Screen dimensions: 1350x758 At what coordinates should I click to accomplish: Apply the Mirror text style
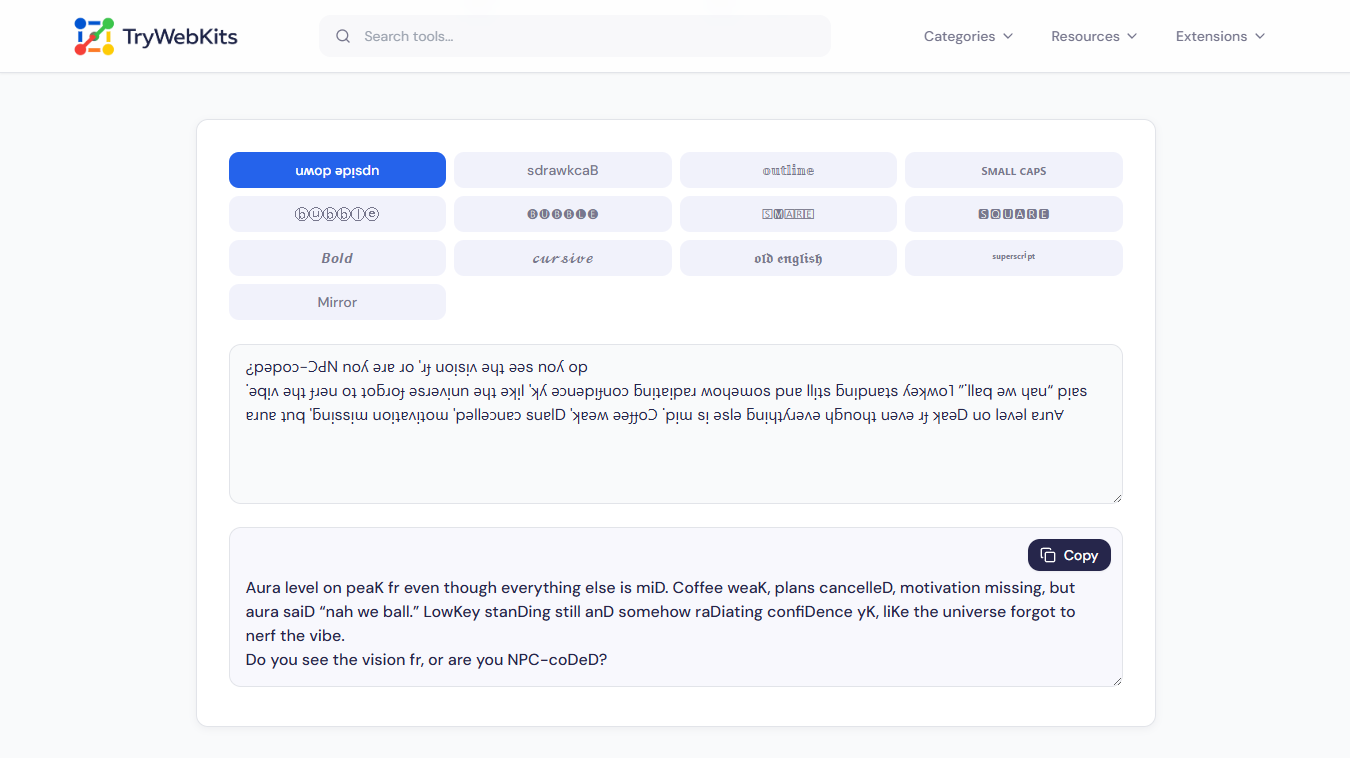click(337, 302)
